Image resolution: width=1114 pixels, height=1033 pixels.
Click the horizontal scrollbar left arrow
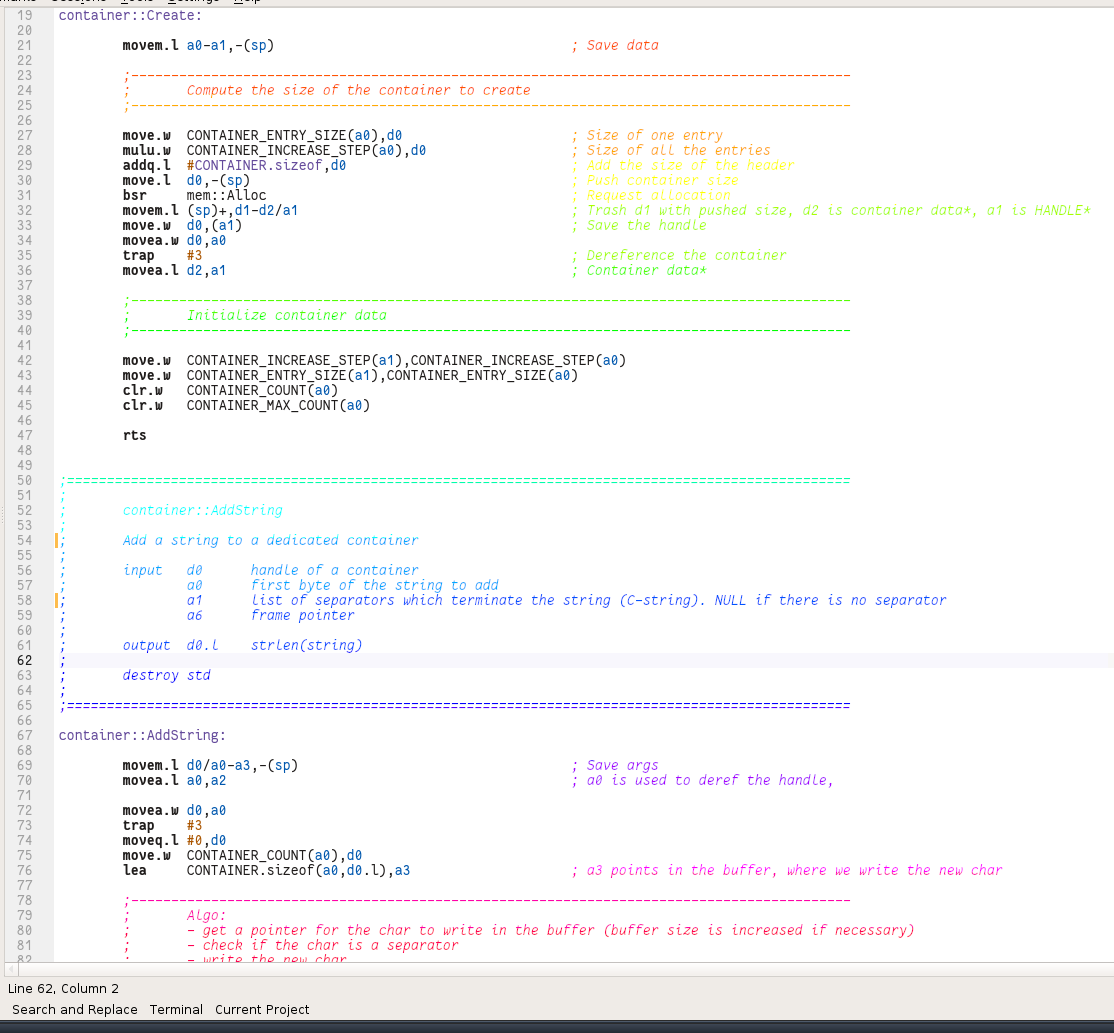click(x=12, y=969)
